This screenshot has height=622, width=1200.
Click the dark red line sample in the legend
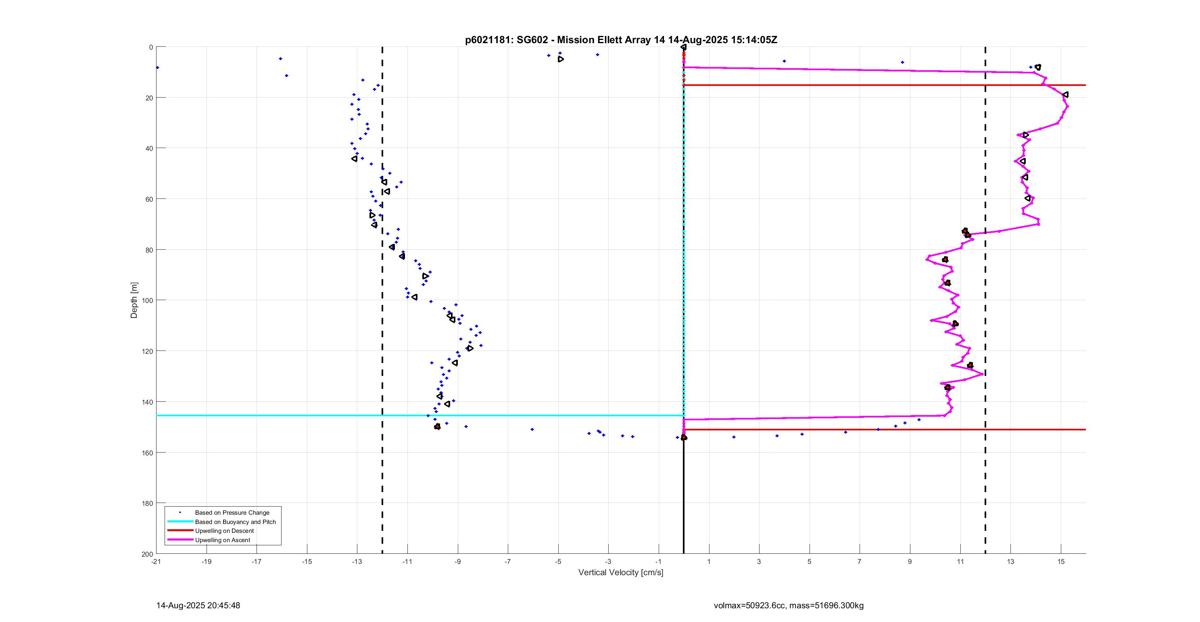pyautogui.click(x=179, y=531)
